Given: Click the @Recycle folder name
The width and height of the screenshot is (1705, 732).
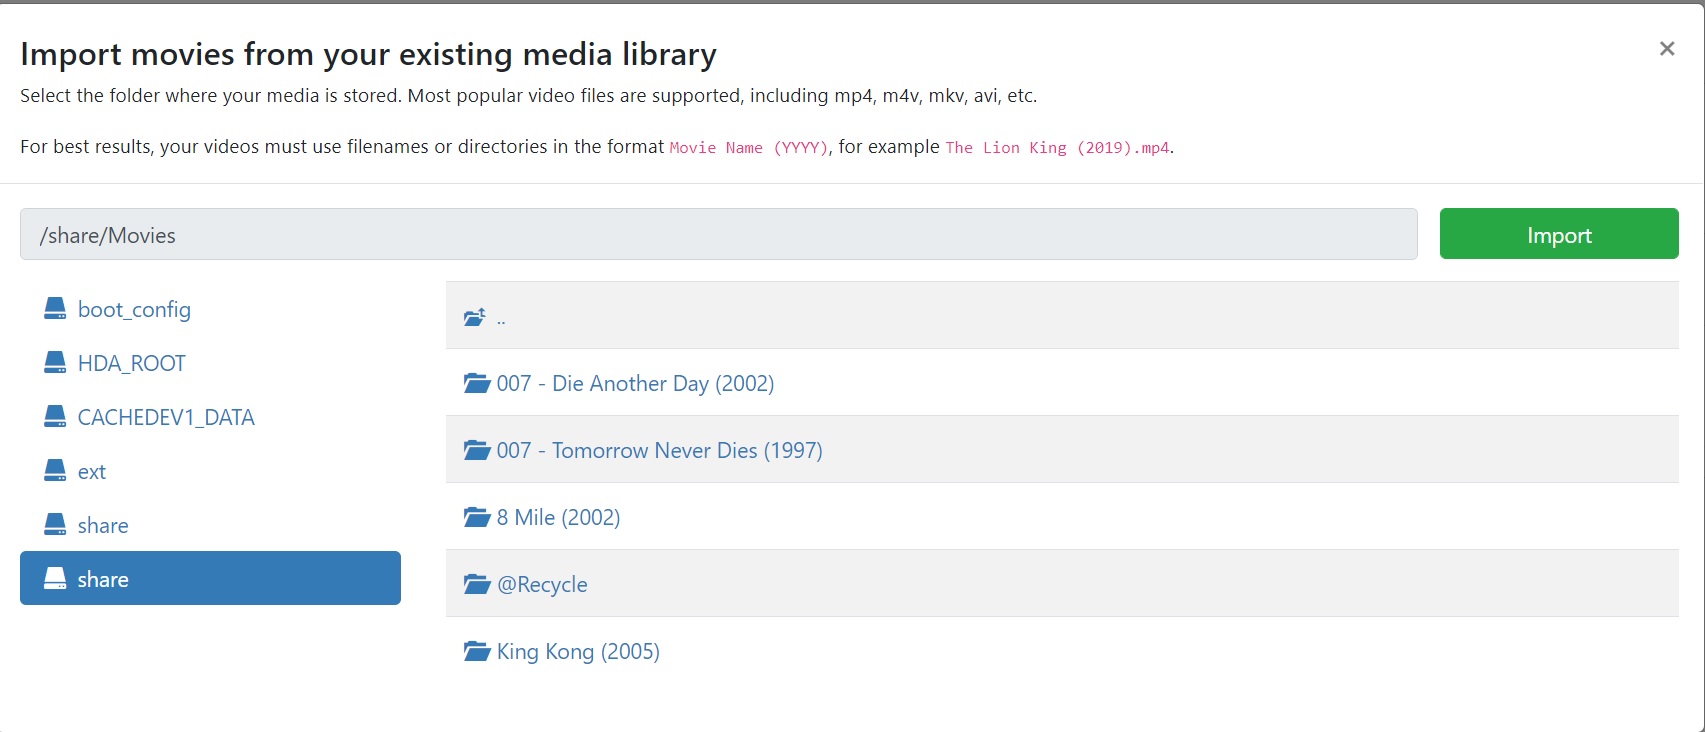Looking at the screenshot, I should pyautogui.click(x=542, y=585).
